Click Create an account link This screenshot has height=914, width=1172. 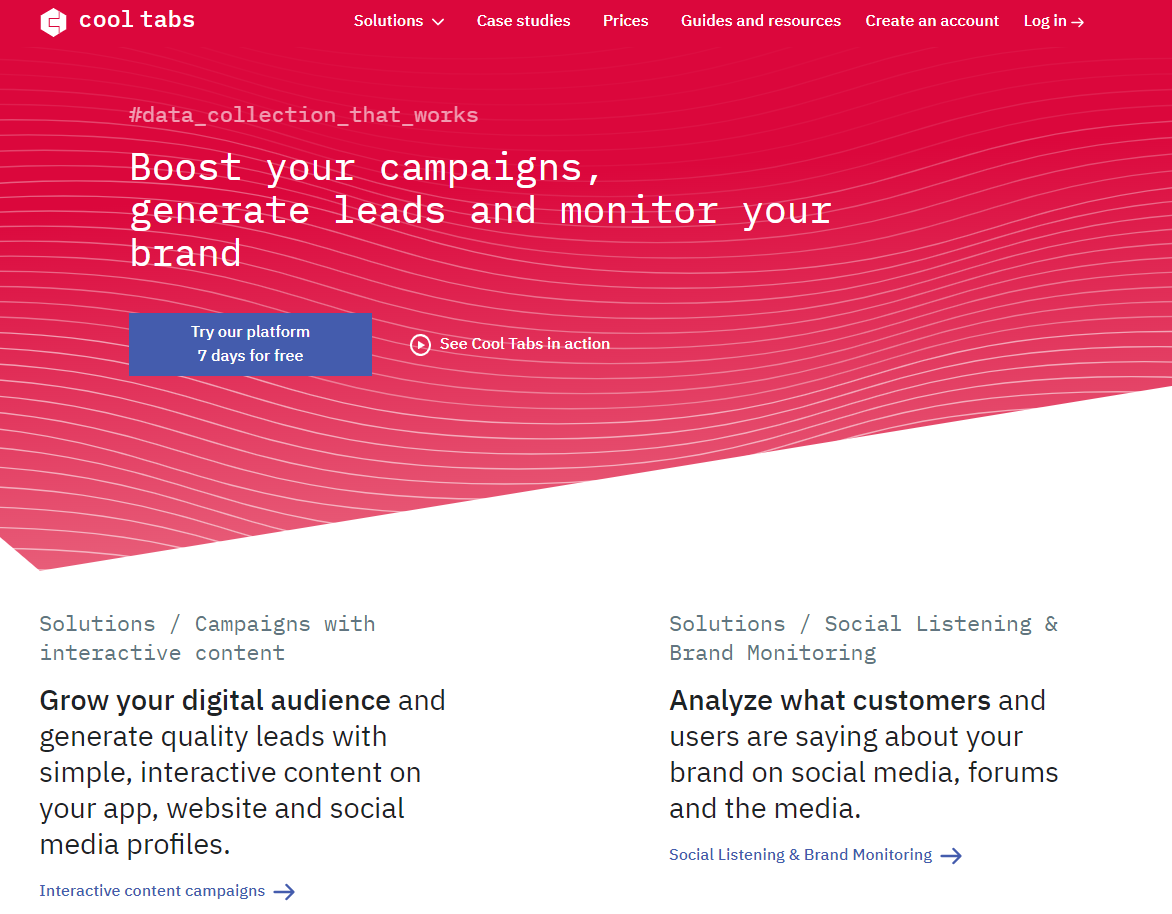point(932,21)
